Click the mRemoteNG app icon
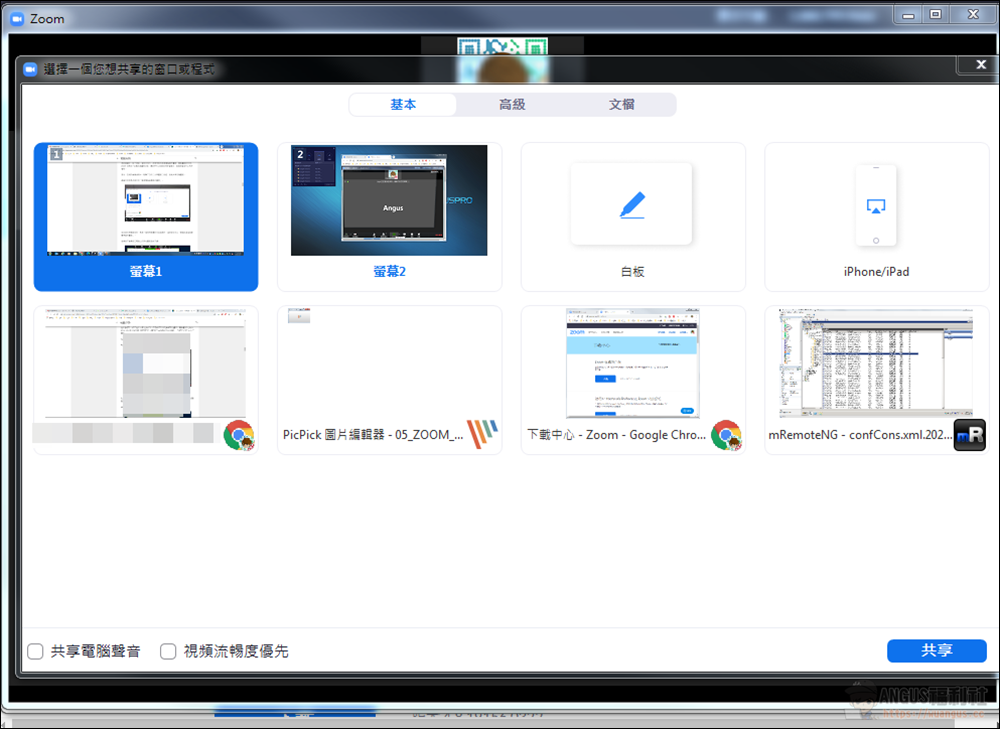 pos(969,435)
